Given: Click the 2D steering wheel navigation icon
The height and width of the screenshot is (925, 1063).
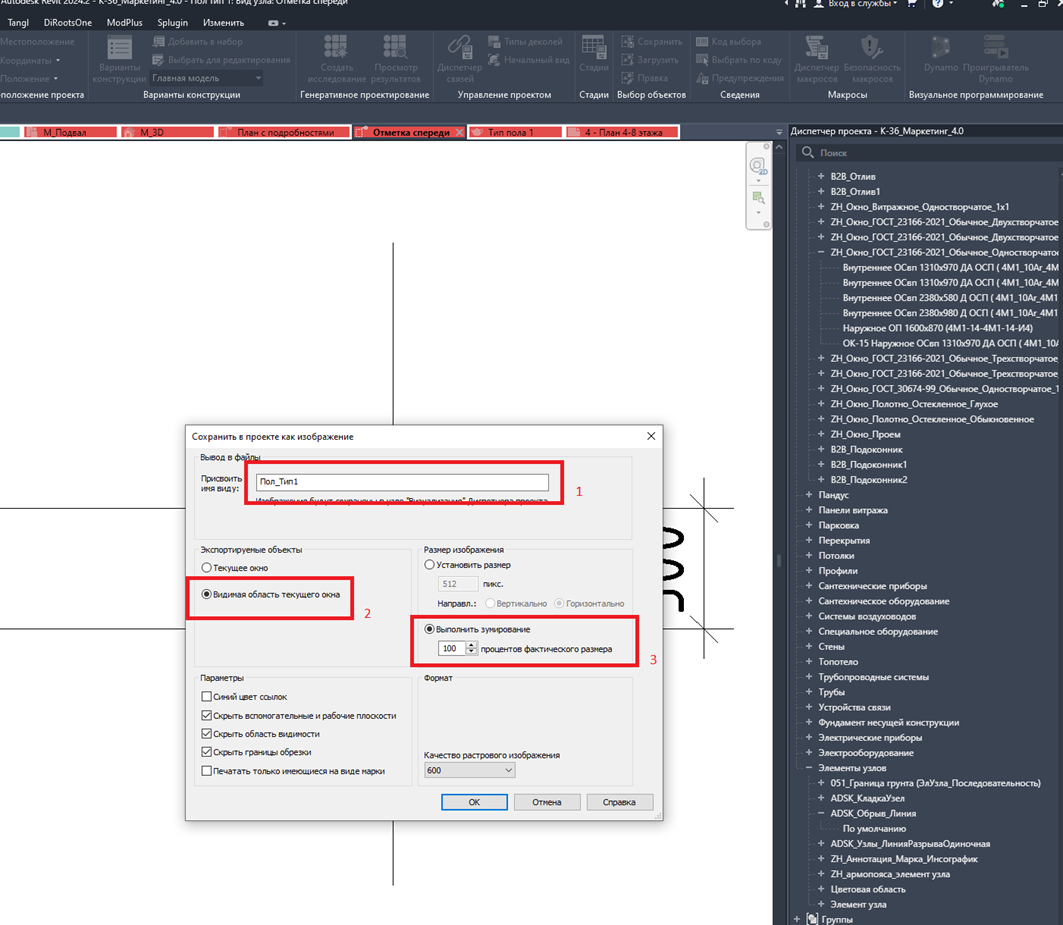Looking at the screenshot, I should coord(758,165).
